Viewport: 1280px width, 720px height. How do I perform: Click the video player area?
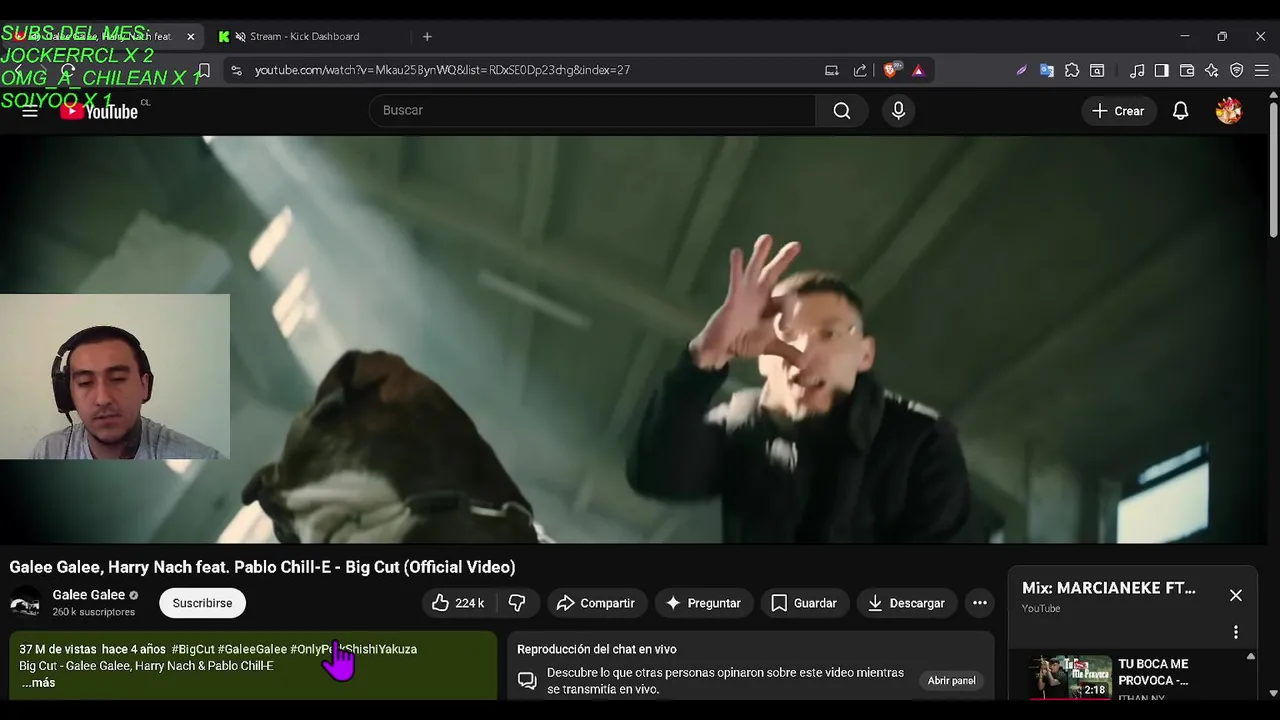(632, 339)
